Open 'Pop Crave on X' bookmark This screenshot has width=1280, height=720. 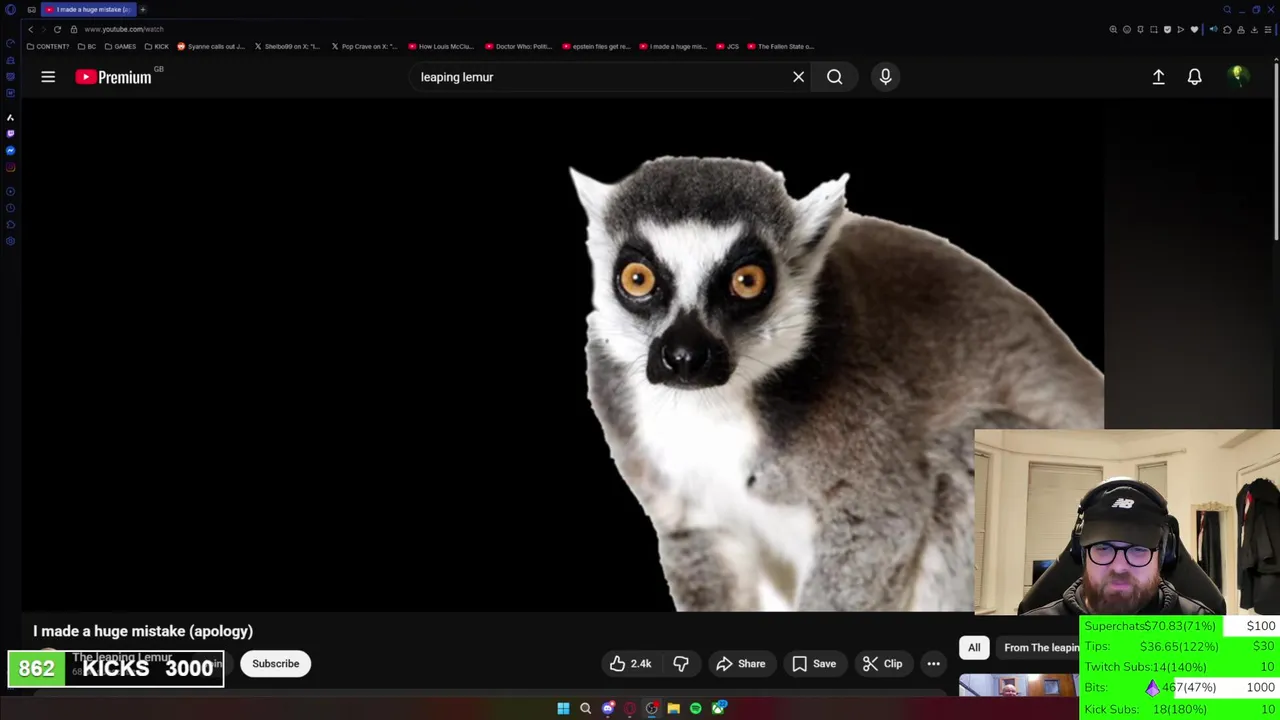[365, 46]
